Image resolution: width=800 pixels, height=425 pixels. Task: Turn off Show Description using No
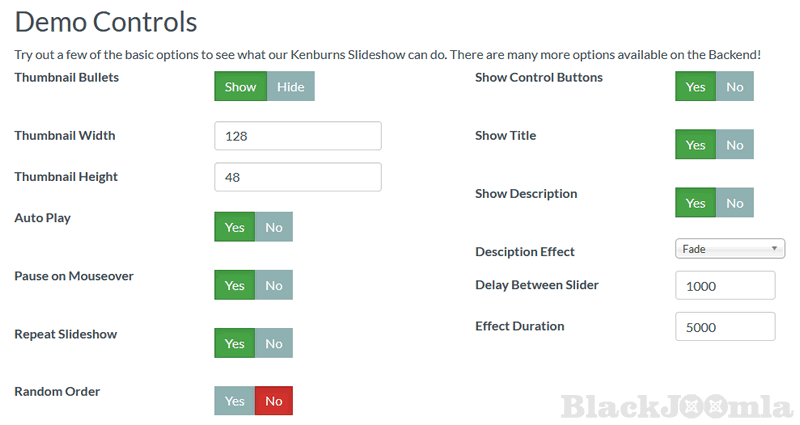(x=735, y=203)
